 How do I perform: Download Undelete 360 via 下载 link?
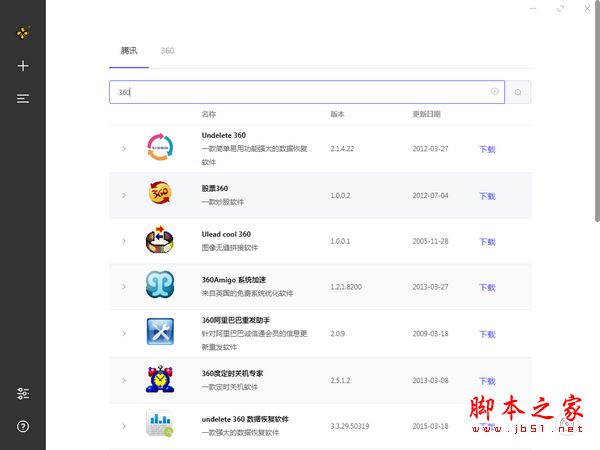coord(488,149)
